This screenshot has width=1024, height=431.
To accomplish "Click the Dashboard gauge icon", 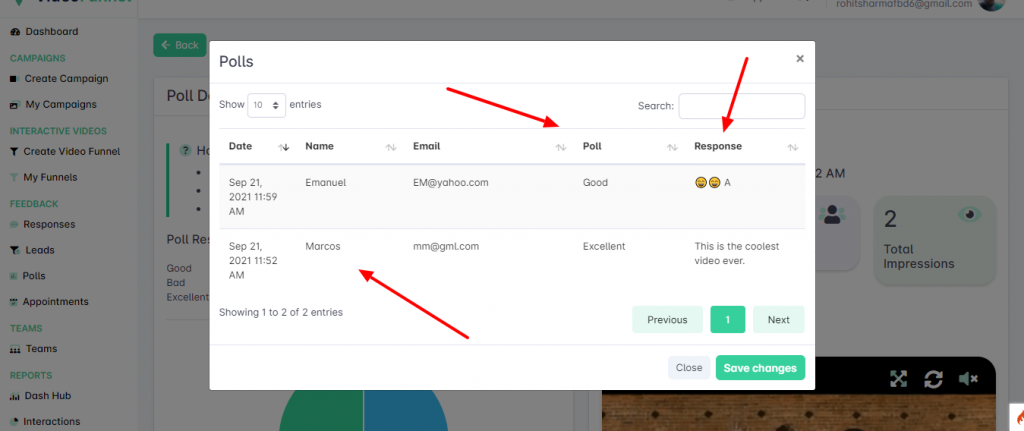I will tap(15, 32).
